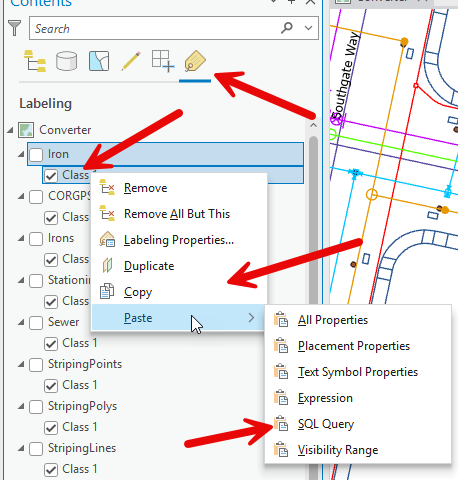Click the search magnifier icon
The image size is (458, 480).
pyautogui.click(x=286, y=28)
